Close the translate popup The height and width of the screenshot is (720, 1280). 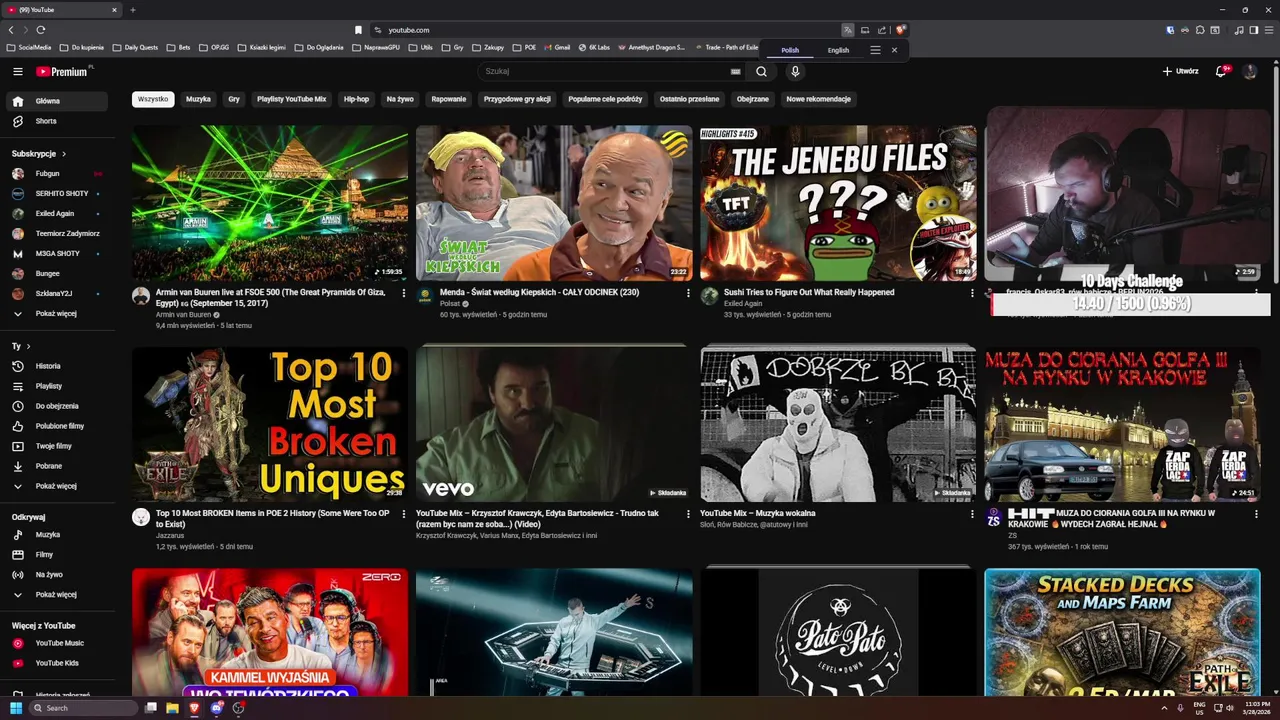[x=894, y=50]
